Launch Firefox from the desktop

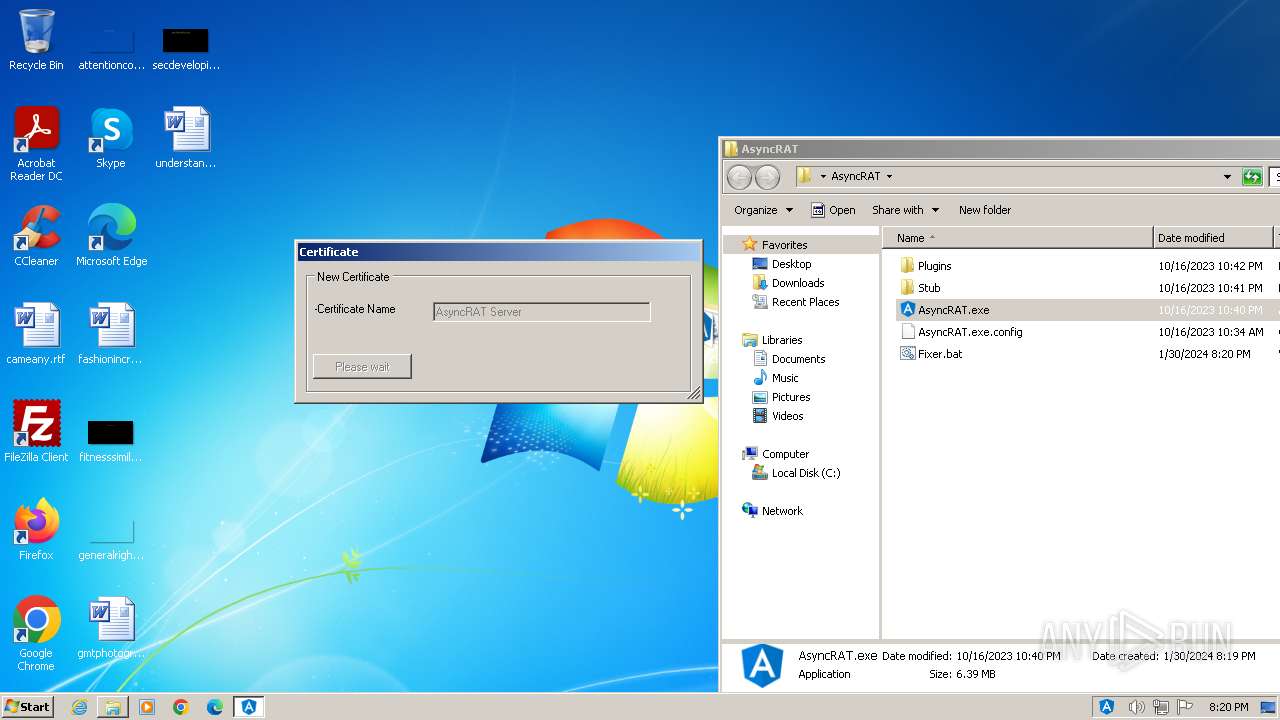[x=36, y=530]
